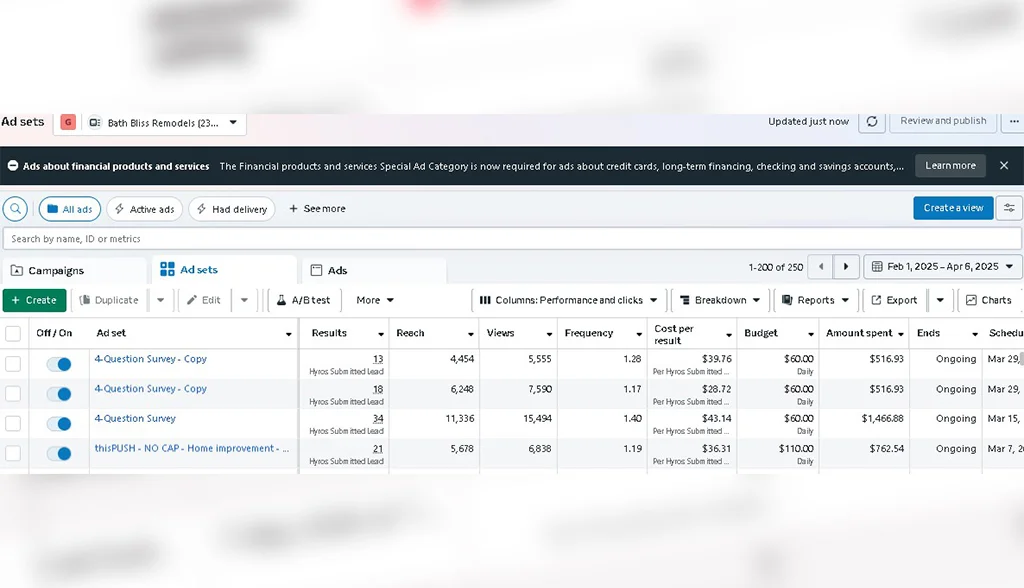This screenshot has width=1024, height=588.
Task: Toggle off the 4-Question Survey ad set
Action: 59,424
